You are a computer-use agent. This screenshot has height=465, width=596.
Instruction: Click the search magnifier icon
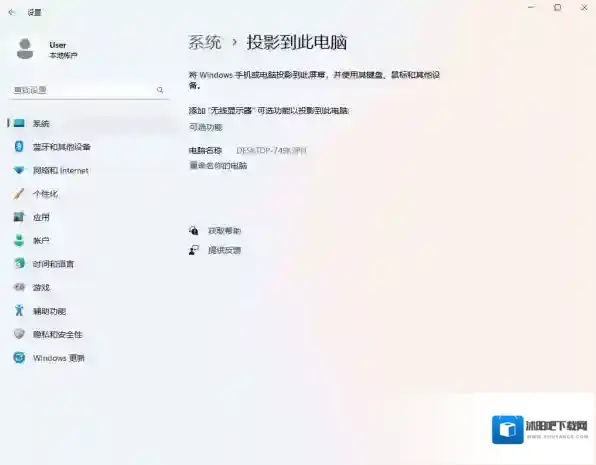pyautogui.click(x=160, y=90)
